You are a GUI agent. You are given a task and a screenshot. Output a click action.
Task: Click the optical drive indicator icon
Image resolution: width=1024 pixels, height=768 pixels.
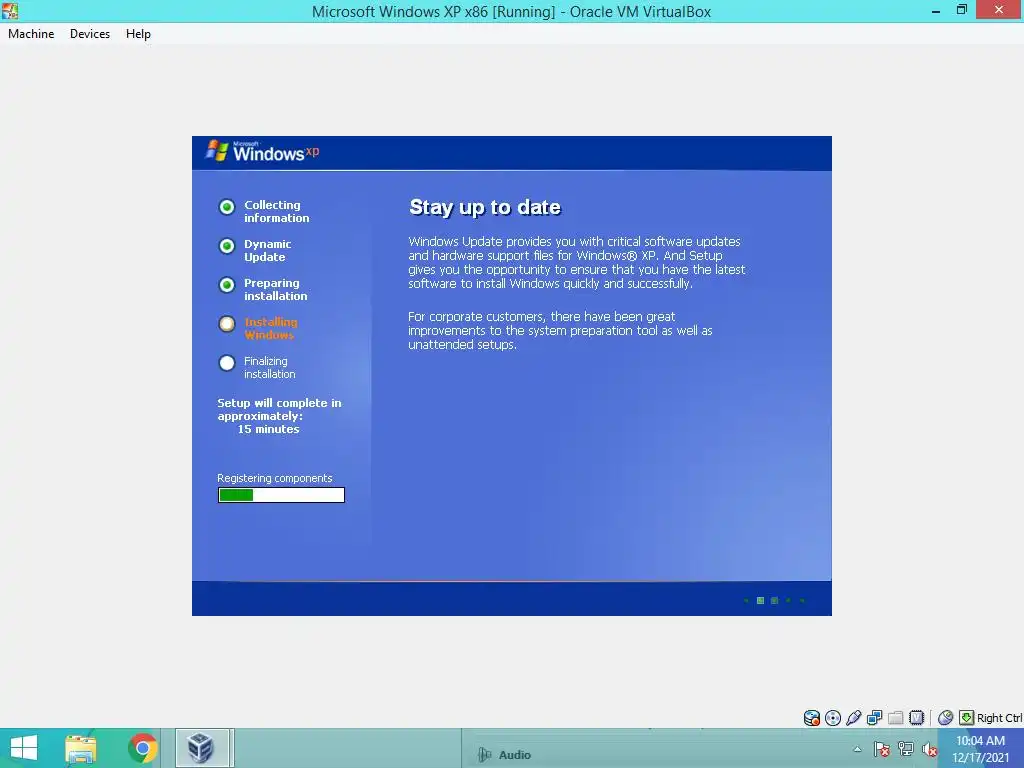833,718
